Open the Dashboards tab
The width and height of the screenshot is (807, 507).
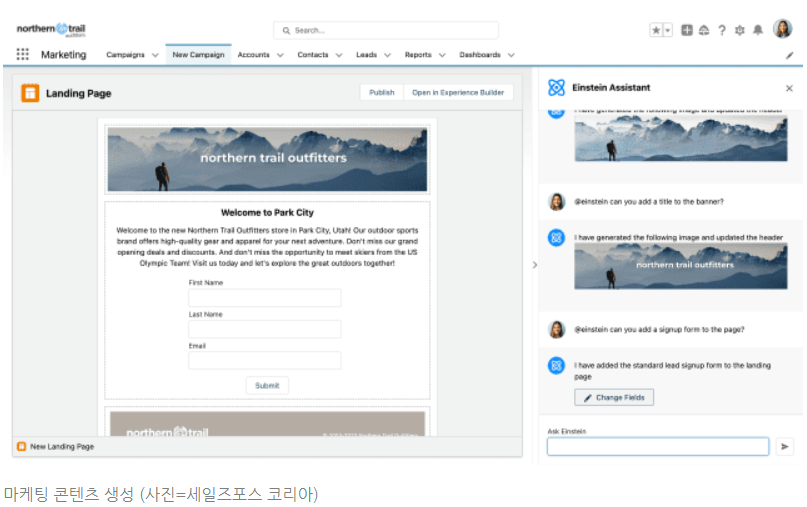(480, 55)
